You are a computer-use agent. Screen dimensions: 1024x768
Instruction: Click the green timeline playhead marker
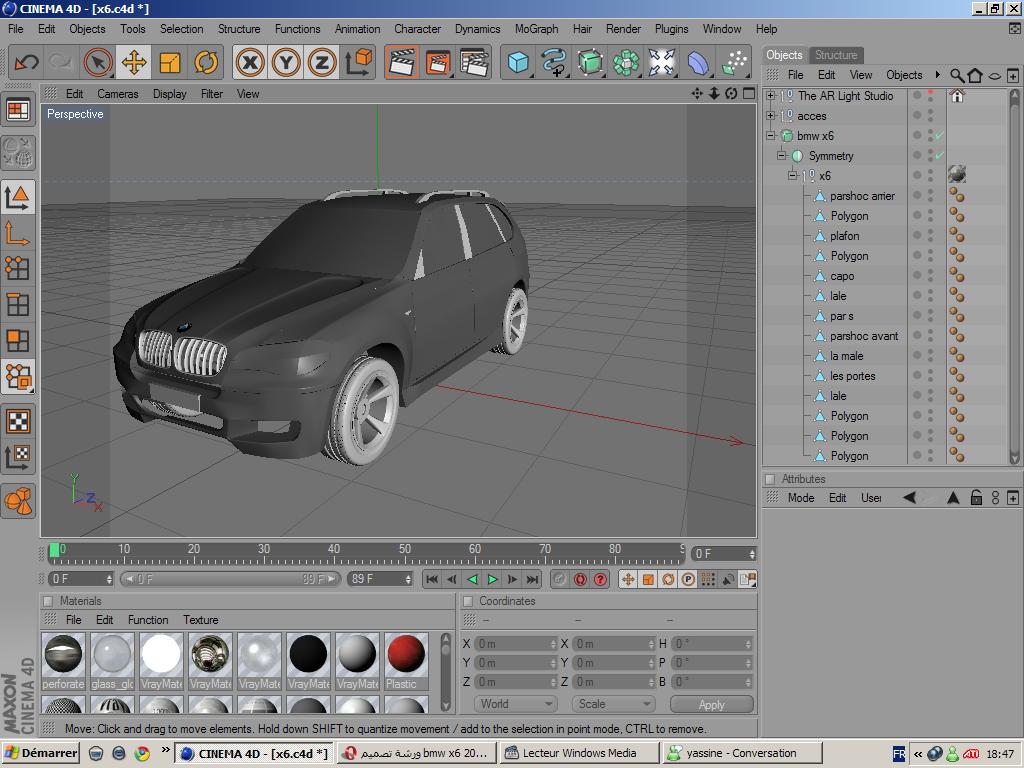pyautogui.click(x=54, y=550)
